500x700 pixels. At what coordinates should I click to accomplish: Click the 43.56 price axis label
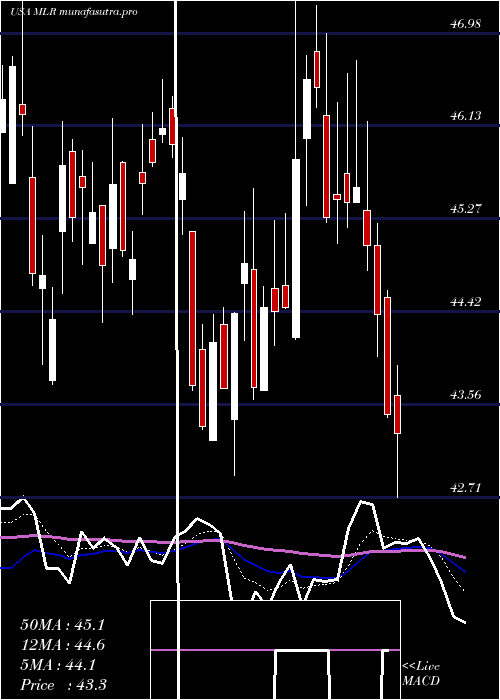pyautogui.click(x=466, y=395)
